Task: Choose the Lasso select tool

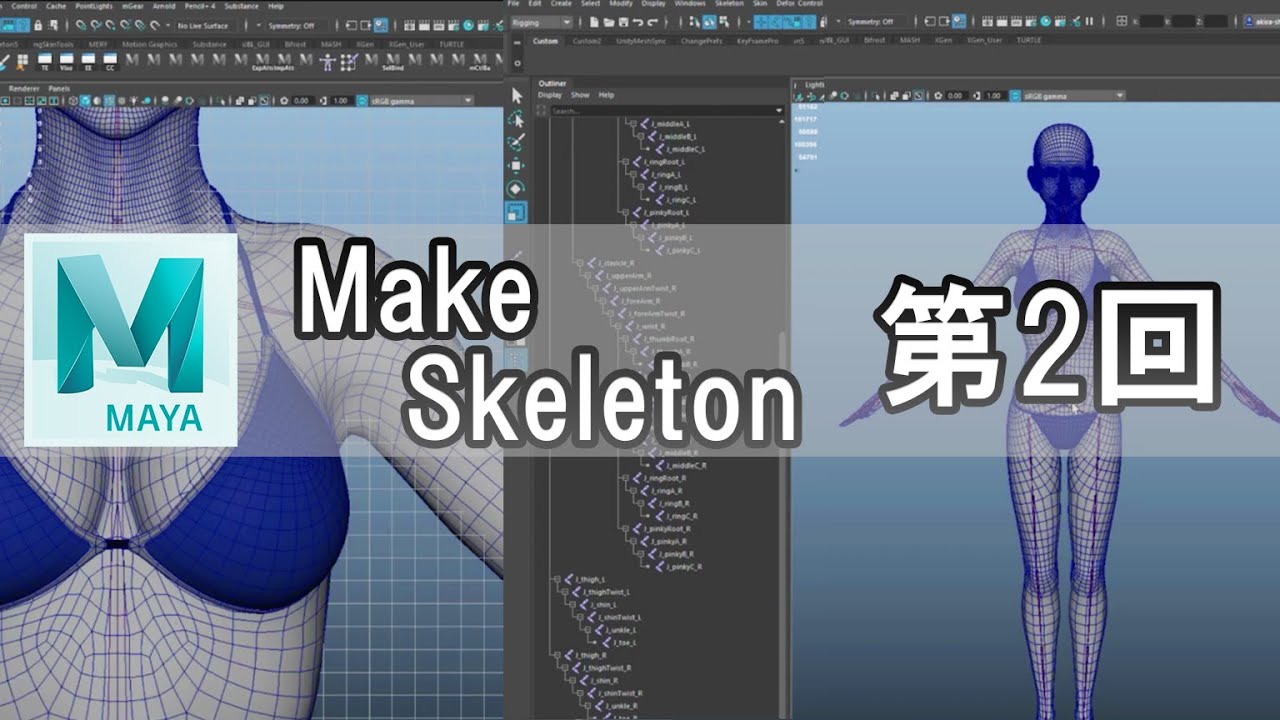Action: [516, 119]
